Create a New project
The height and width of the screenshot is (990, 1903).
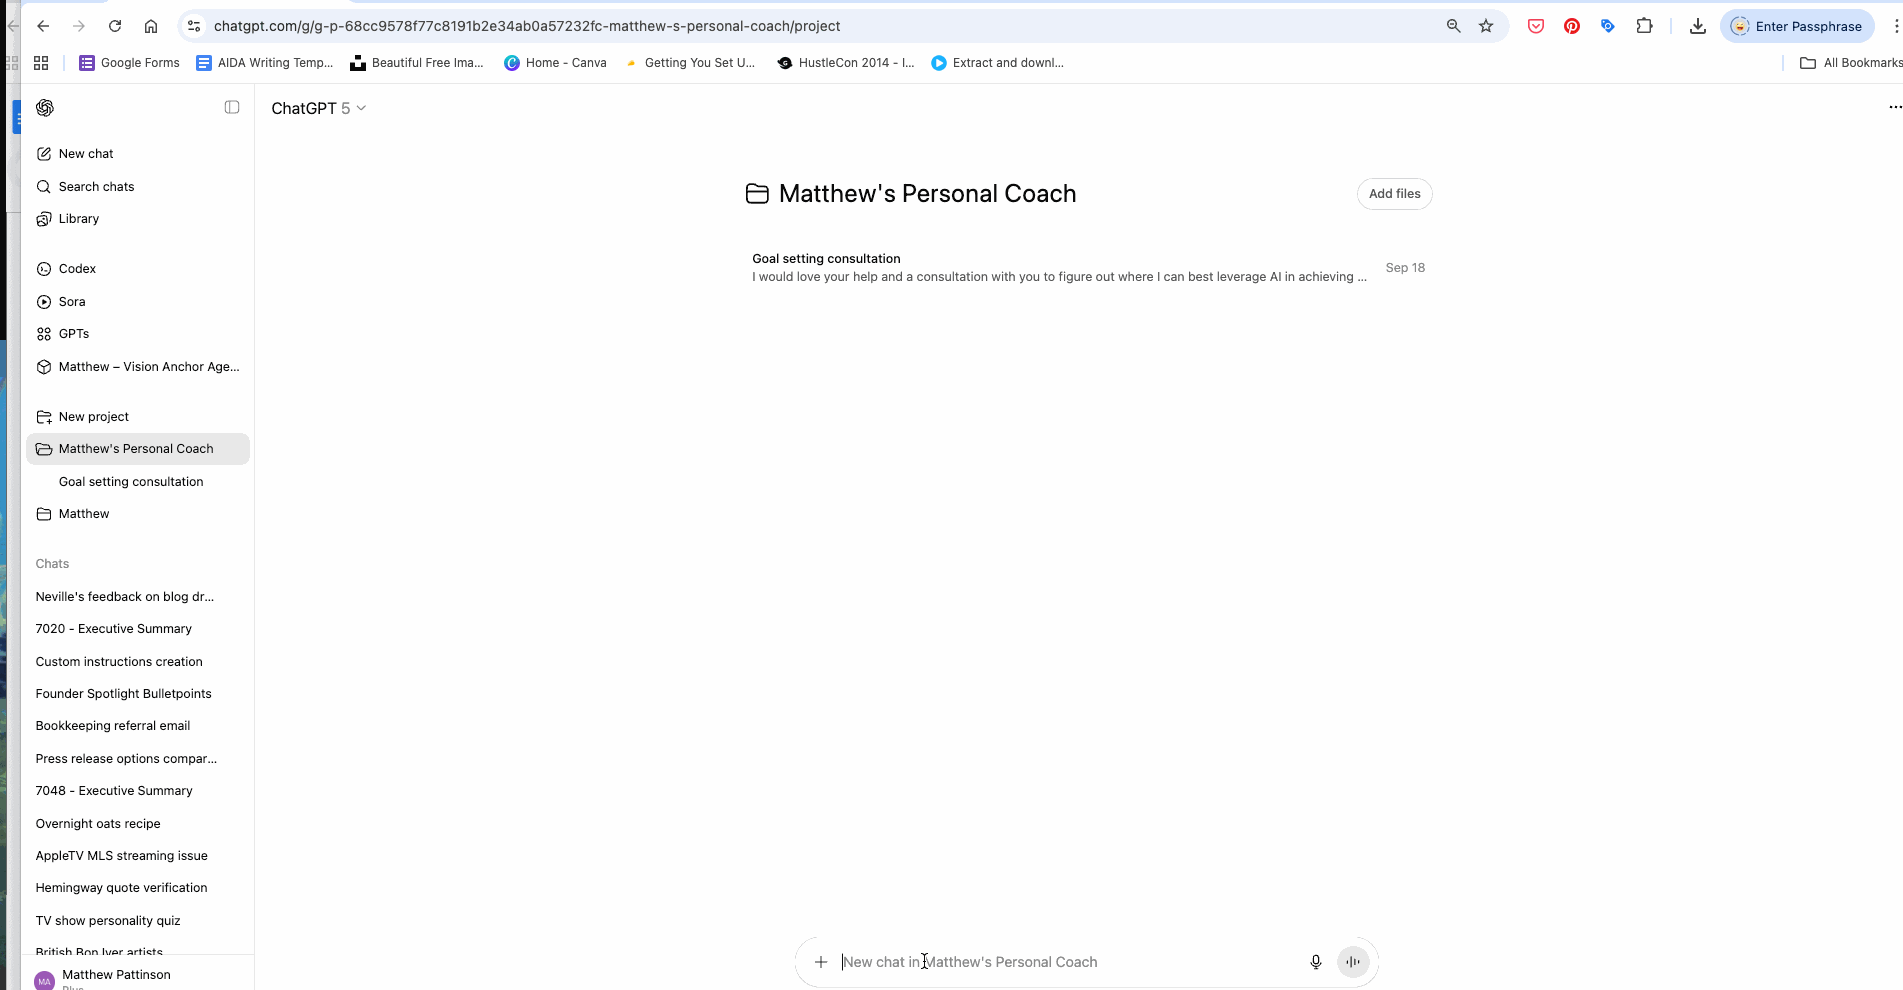pos(138,417)
